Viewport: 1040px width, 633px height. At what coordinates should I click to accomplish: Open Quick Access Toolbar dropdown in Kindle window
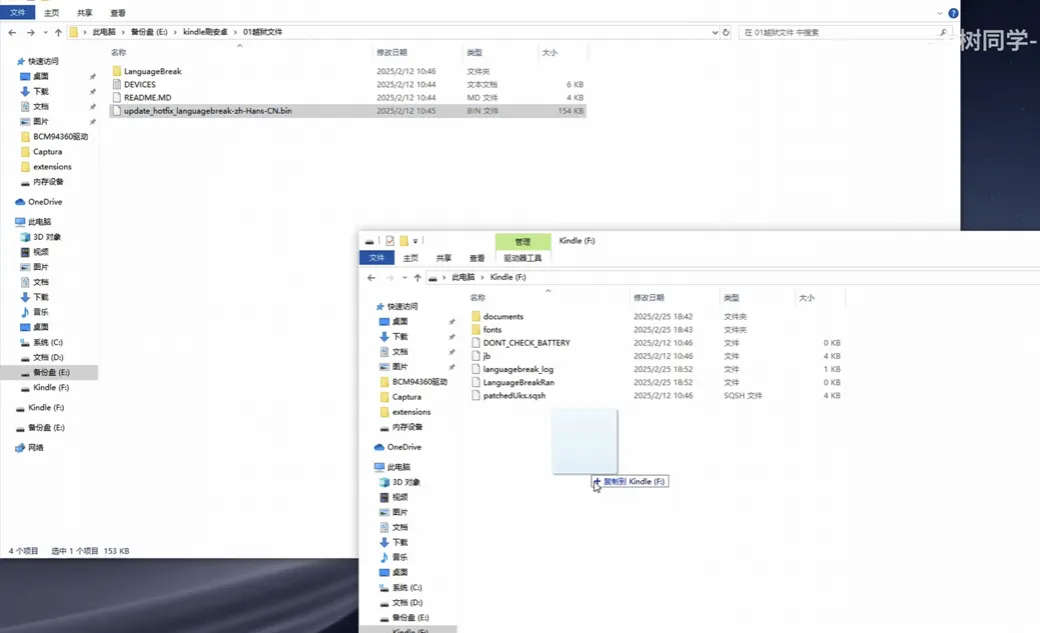pyautogui.click(x=415, y=241)
